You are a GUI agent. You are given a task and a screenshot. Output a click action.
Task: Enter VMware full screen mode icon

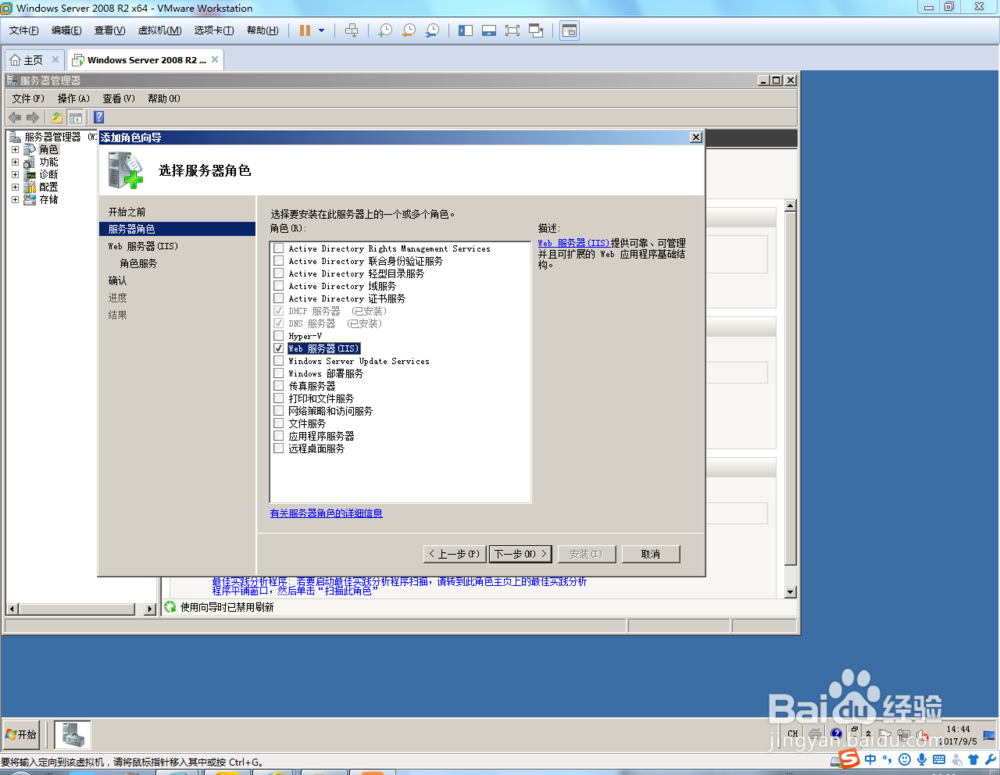click(512, 31)
